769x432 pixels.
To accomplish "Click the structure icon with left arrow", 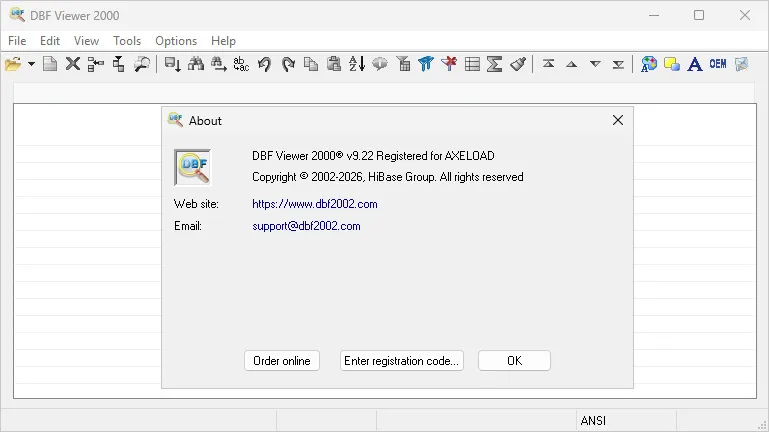I will [96, 64].
